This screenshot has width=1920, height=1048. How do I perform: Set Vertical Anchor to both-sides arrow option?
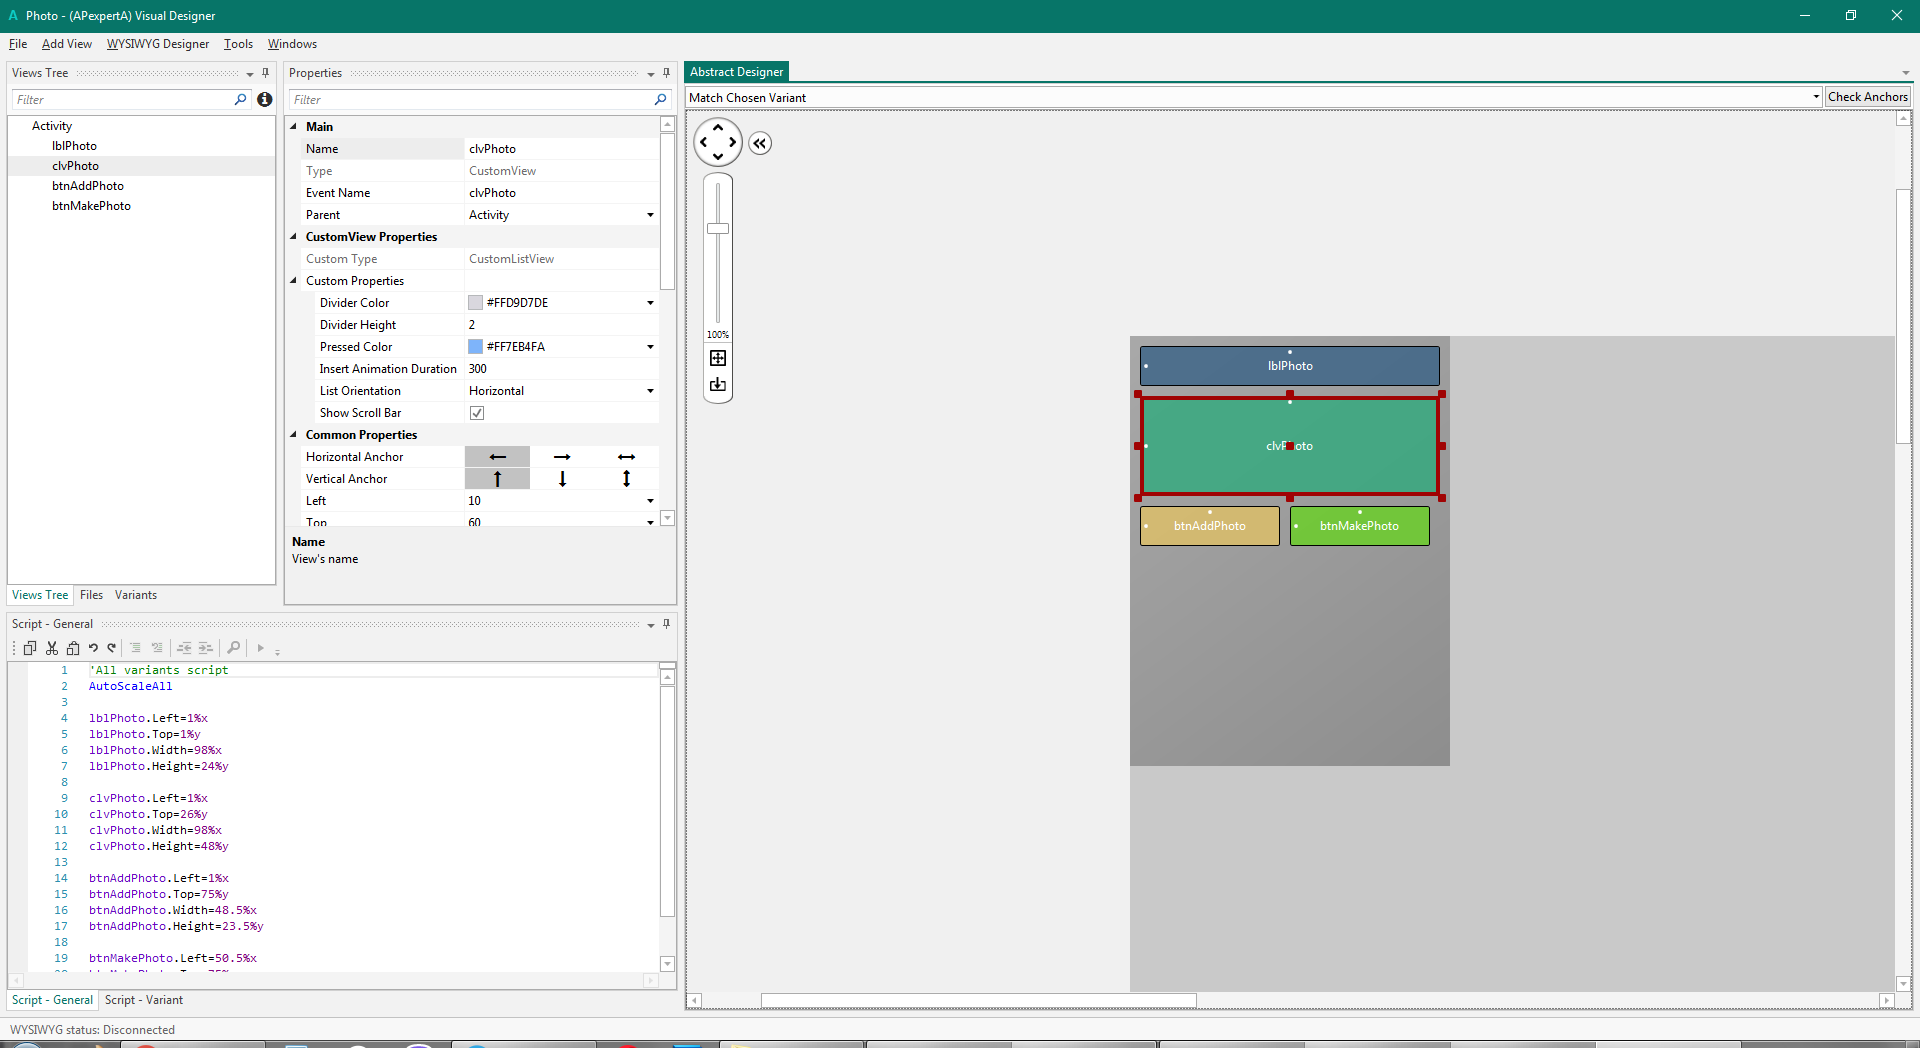click(x=626, y=479)
